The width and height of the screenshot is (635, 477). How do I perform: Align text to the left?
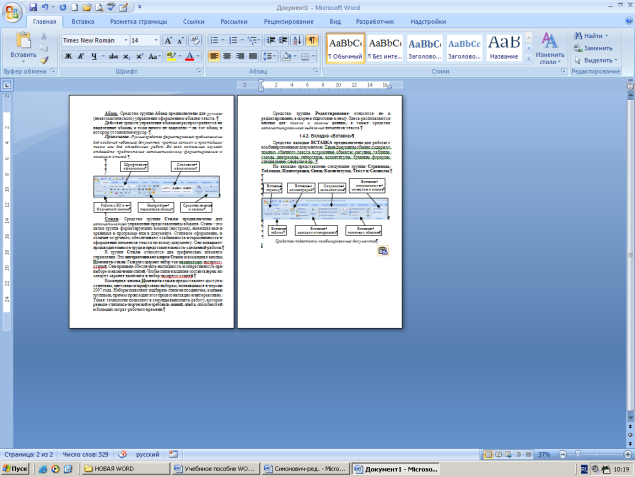(214, 56)
